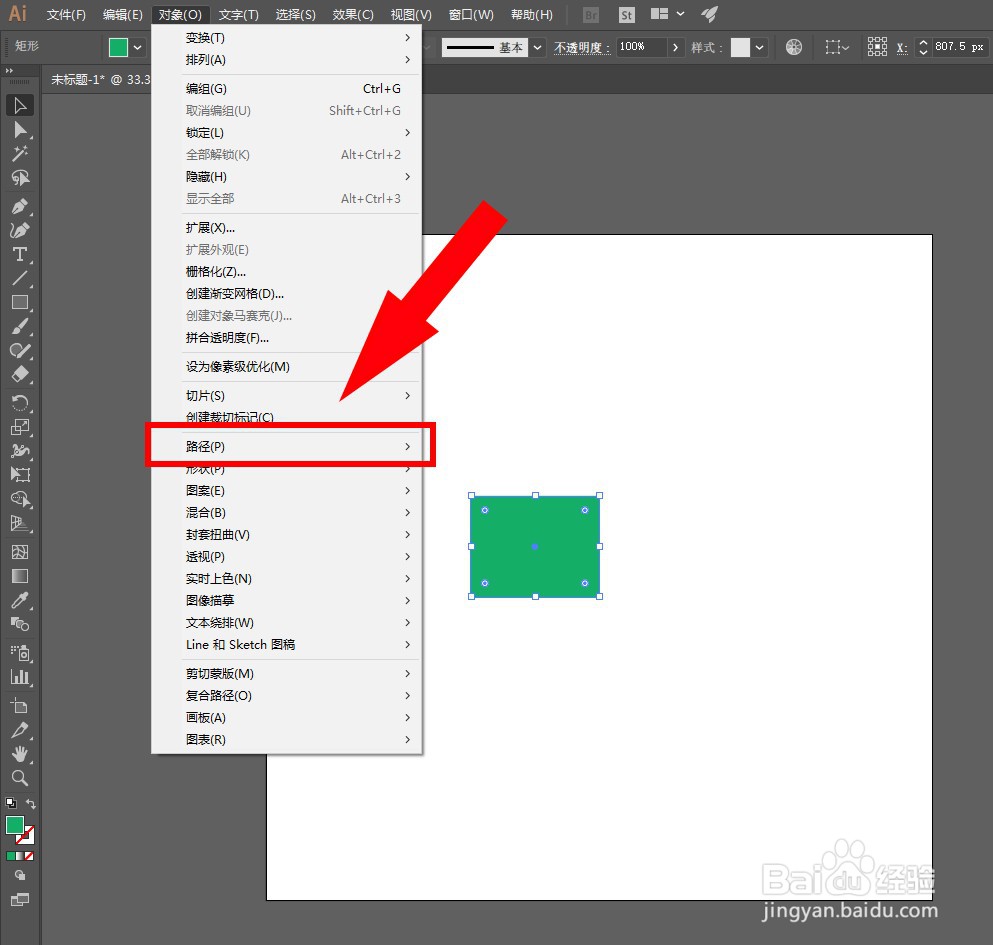
Task: Open Clipping Mask (剪切蒙版) submenu
Action: (286, 673)
